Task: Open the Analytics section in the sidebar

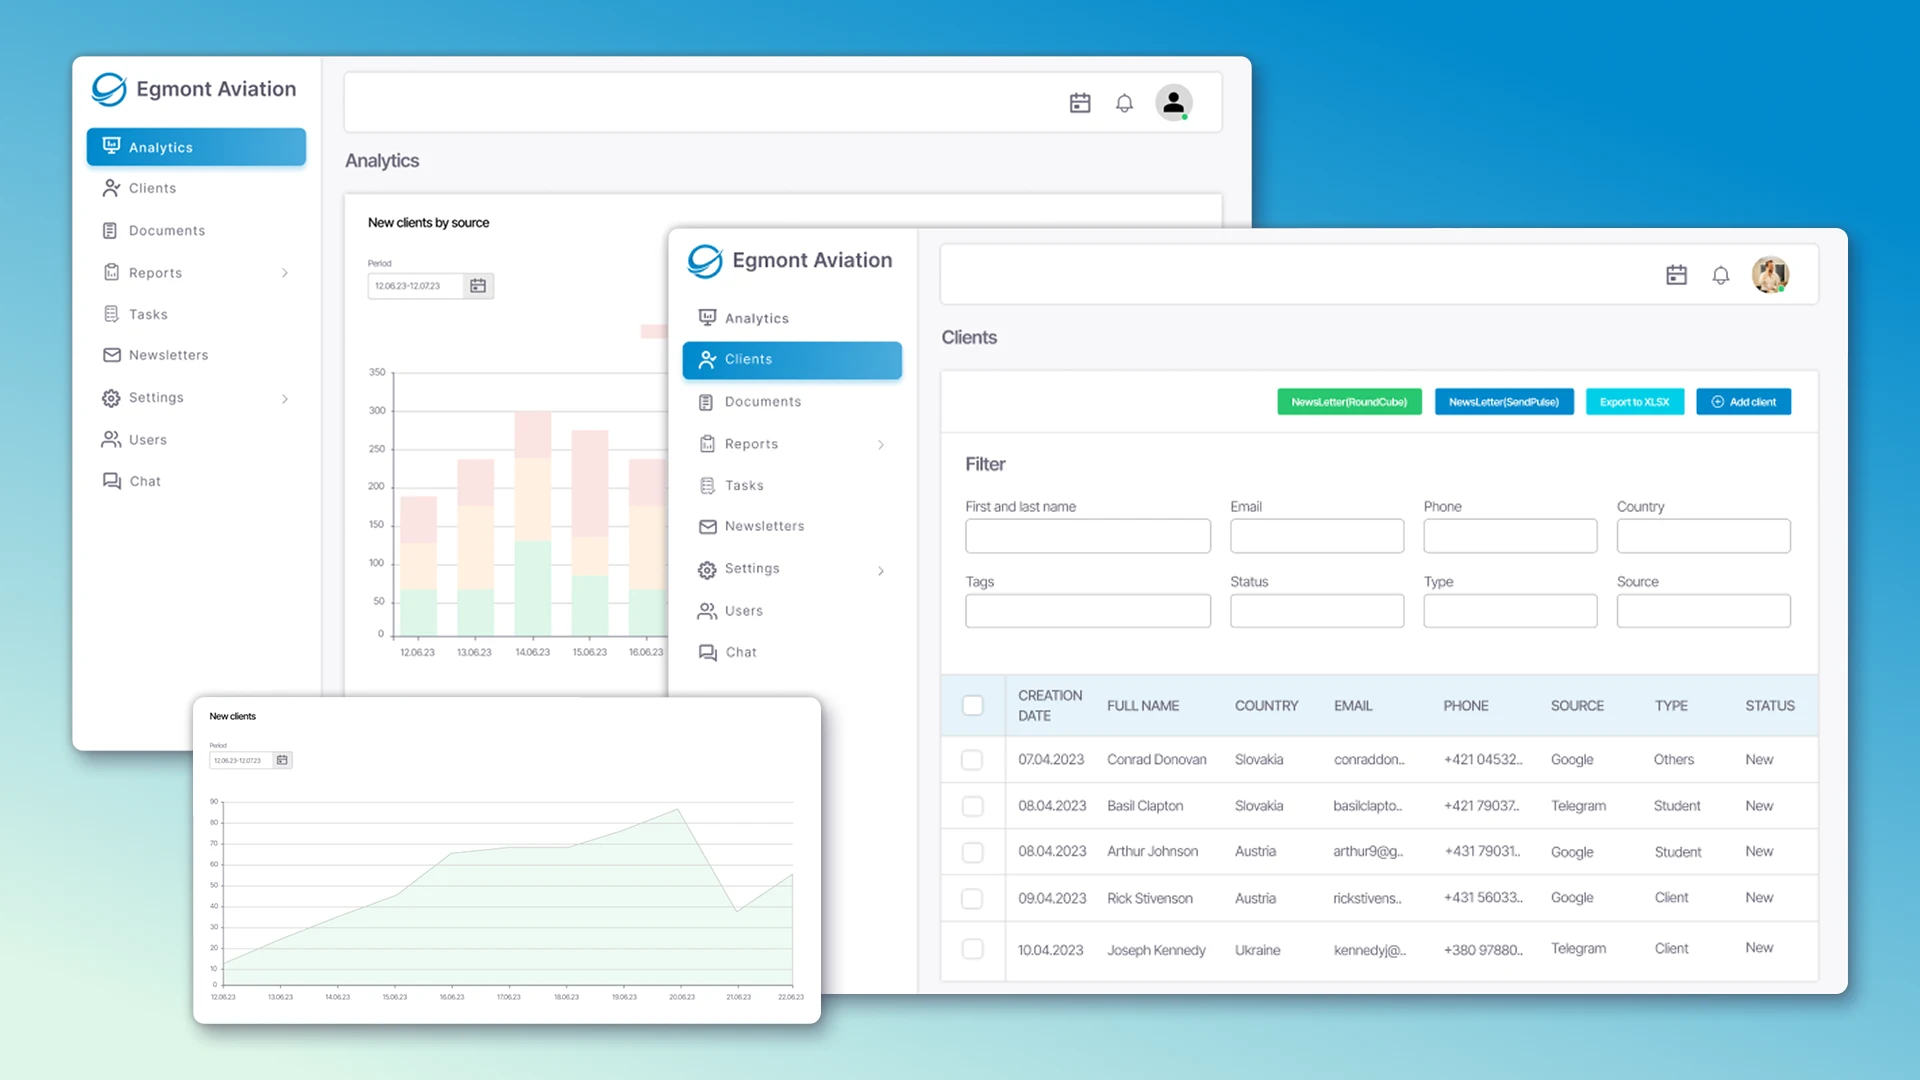Action: pos(756,317)
